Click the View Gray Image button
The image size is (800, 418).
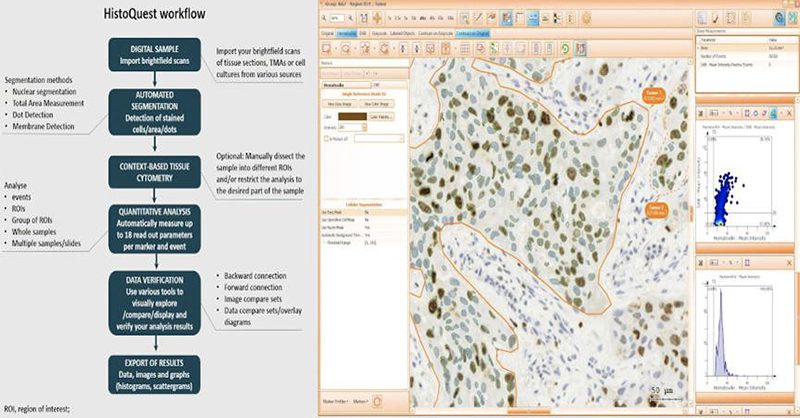point(337,103)
